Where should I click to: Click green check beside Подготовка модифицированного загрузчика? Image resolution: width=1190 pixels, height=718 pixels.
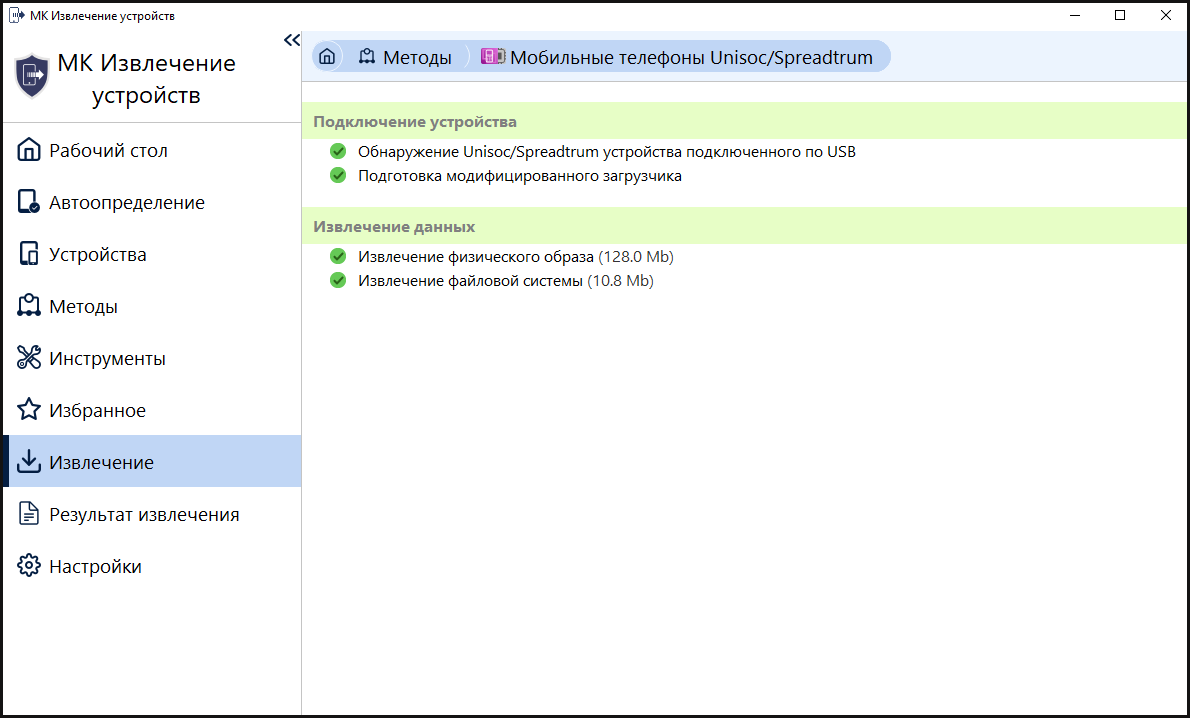click(338, 176)
